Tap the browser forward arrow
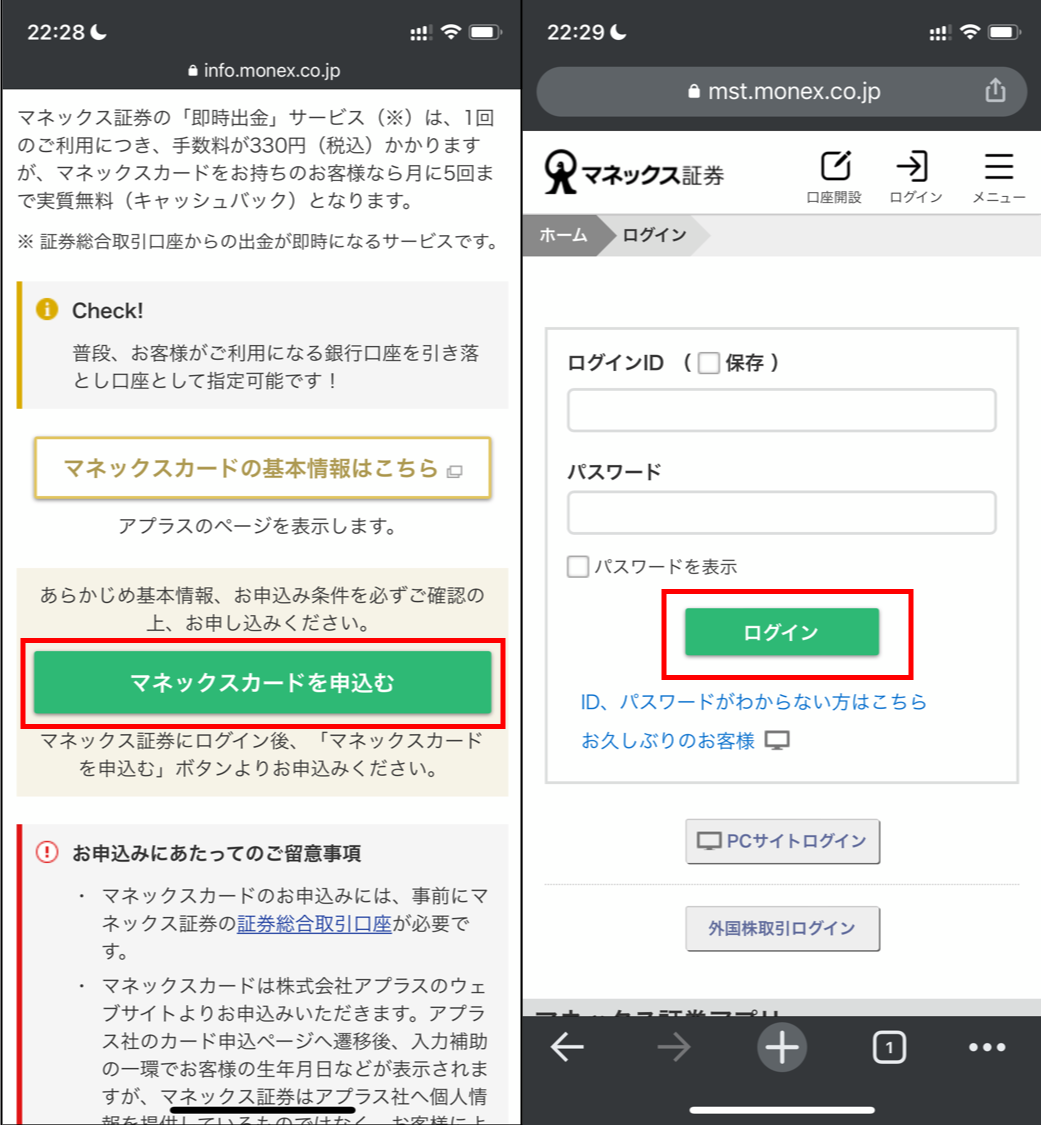This screenshot has height=1125, width=1041. [x=673, y=1048]
